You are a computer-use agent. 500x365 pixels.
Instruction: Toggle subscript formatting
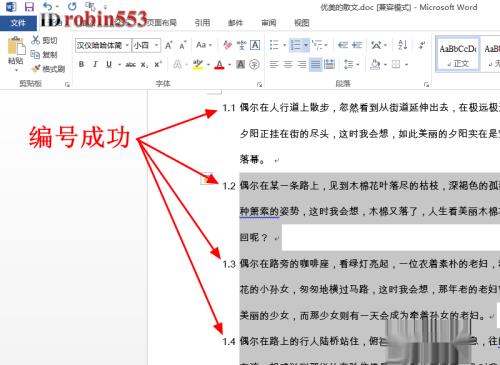[x=144, y=65]
